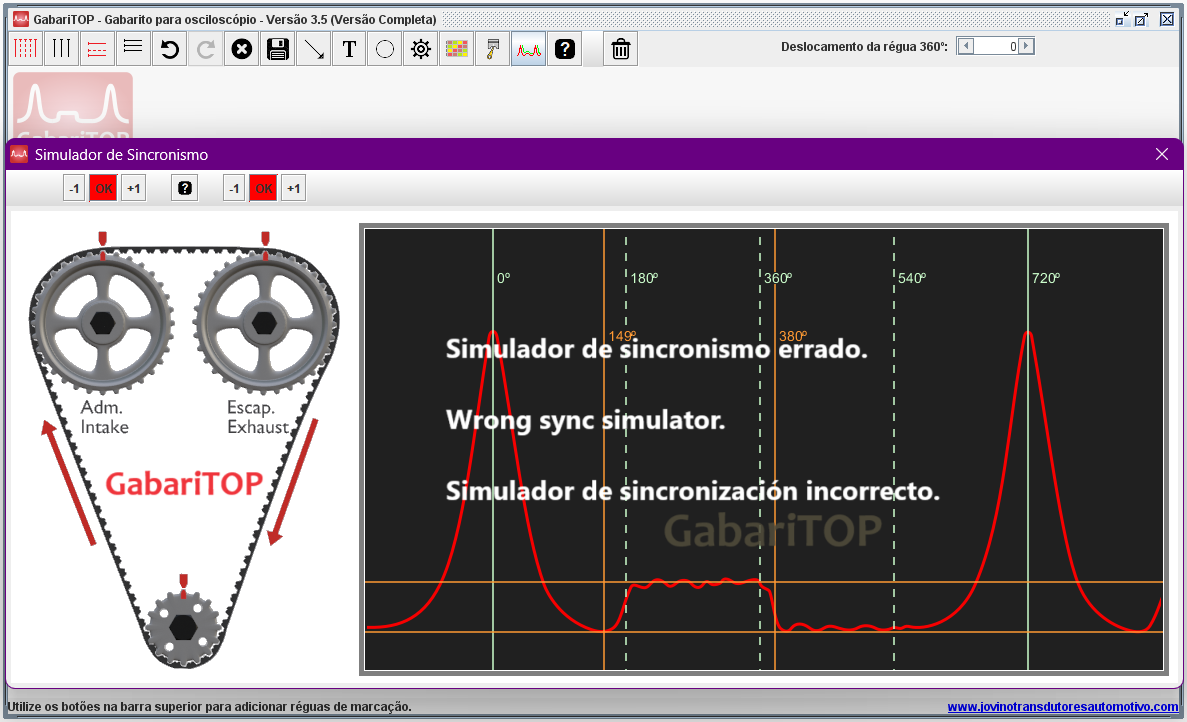Viewport: 1187px width, 722px height.
Task: Add black solid vertical rulers
Action: 61,49
